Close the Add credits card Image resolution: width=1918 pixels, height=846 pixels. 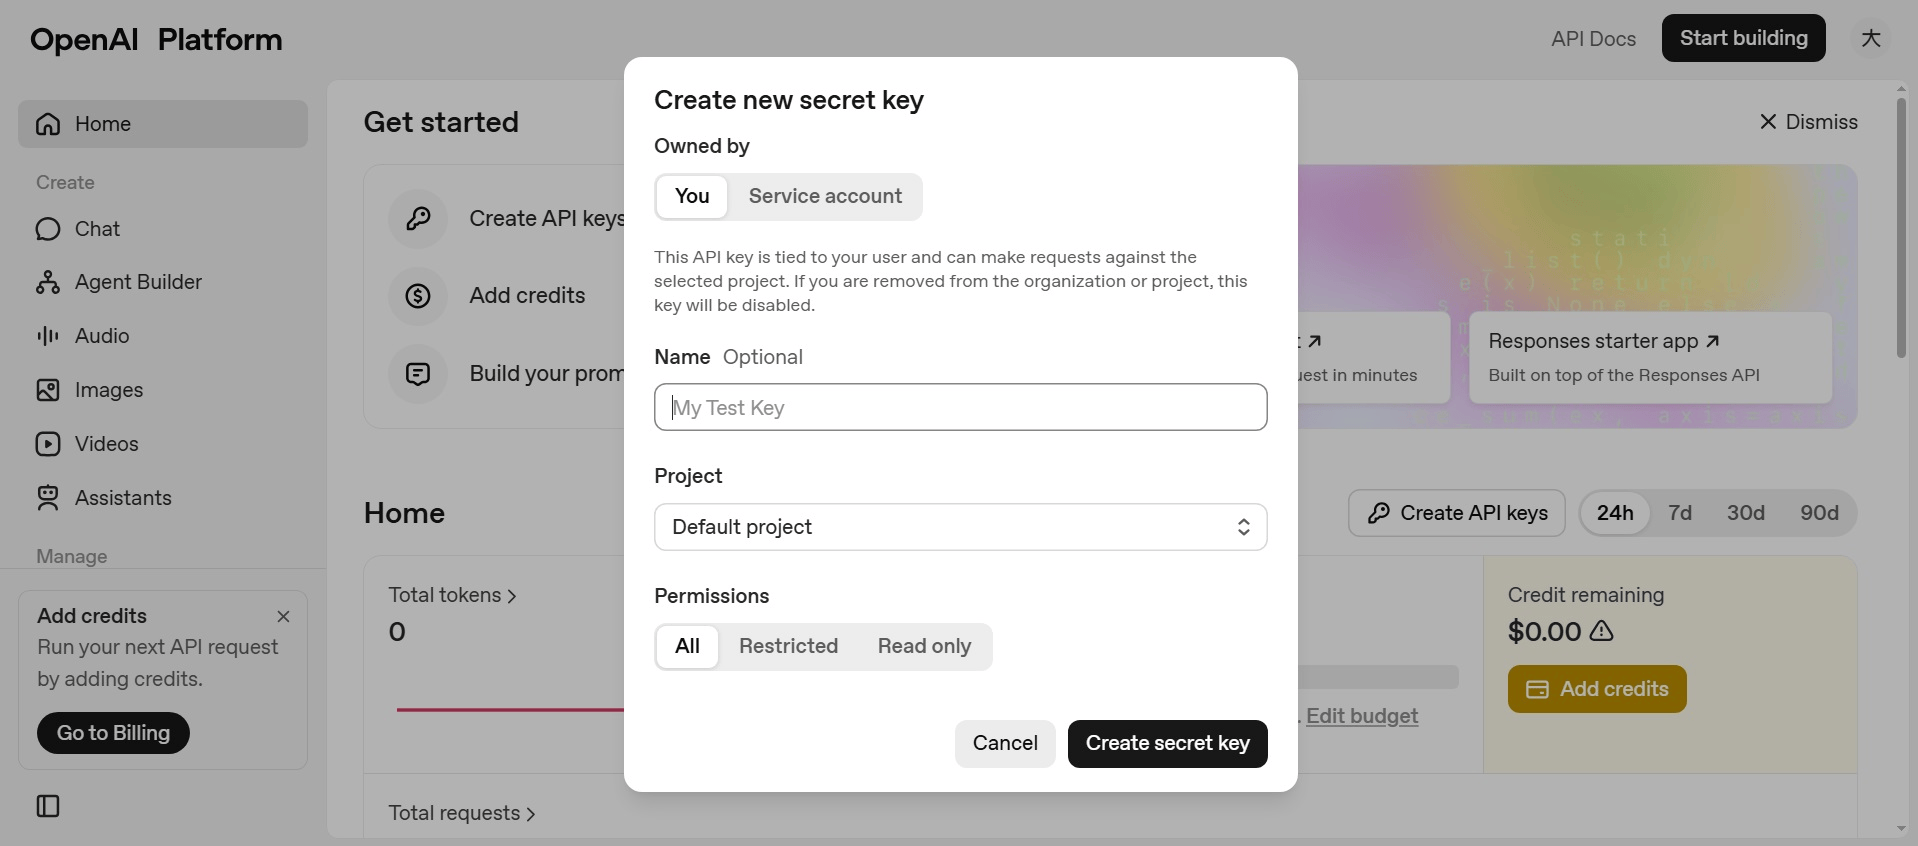pos(283,616)
